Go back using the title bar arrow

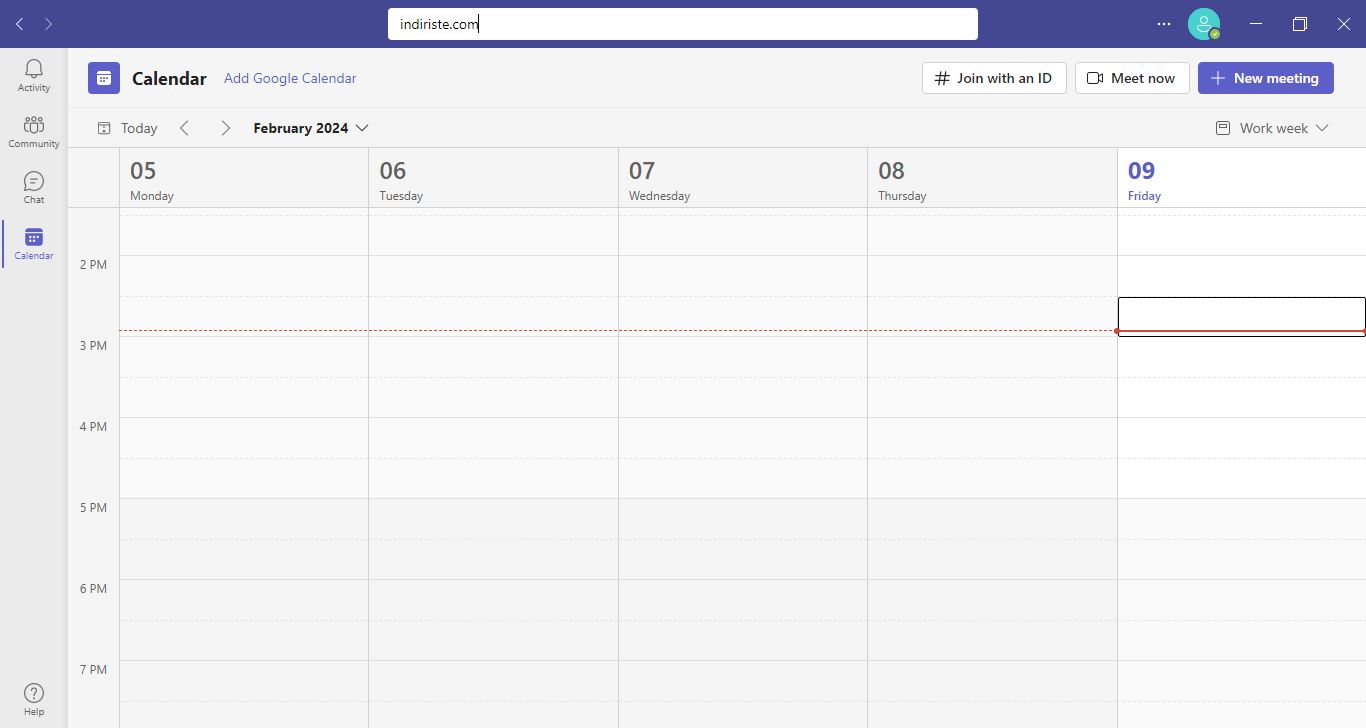point(20,24)
